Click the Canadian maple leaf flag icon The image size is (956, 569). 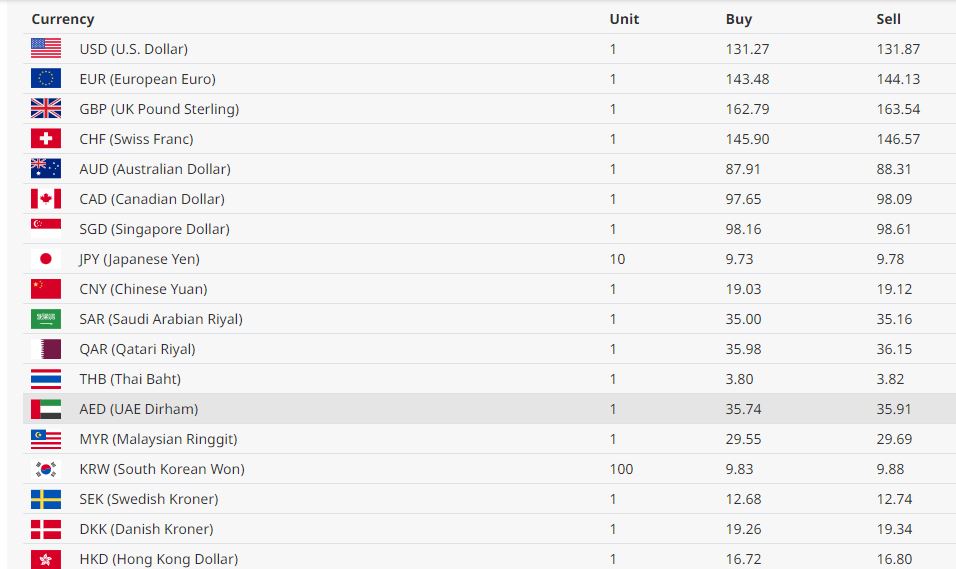click(x=46, y=198)
